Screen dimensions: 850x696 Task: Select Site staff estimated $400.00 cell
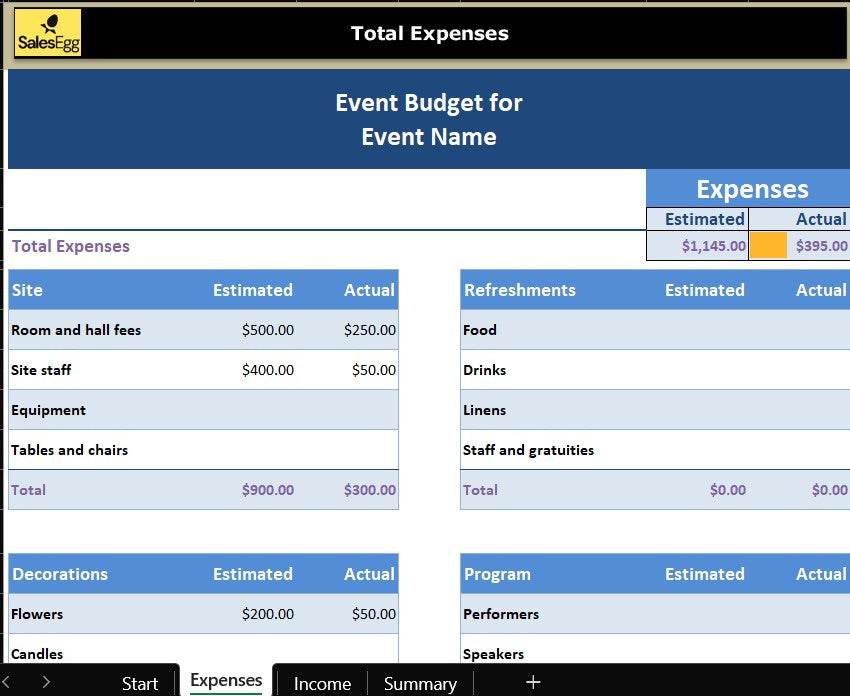tap(267, 370)
